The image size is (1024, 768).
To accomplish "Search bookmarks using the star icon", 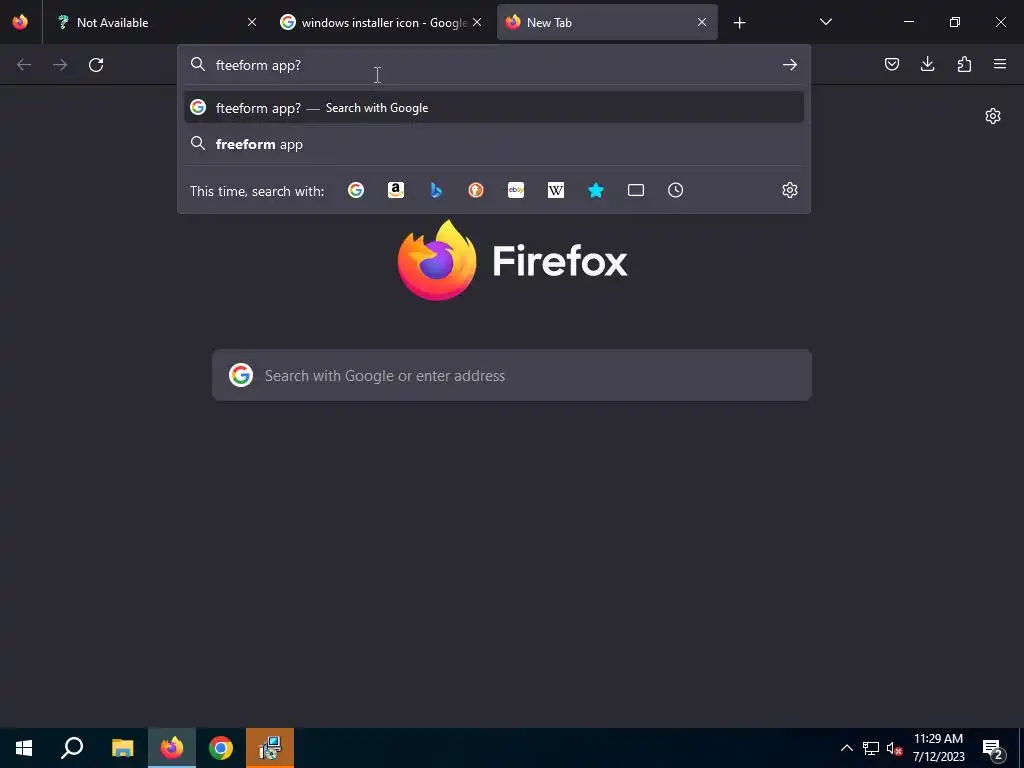I will 596,190.
